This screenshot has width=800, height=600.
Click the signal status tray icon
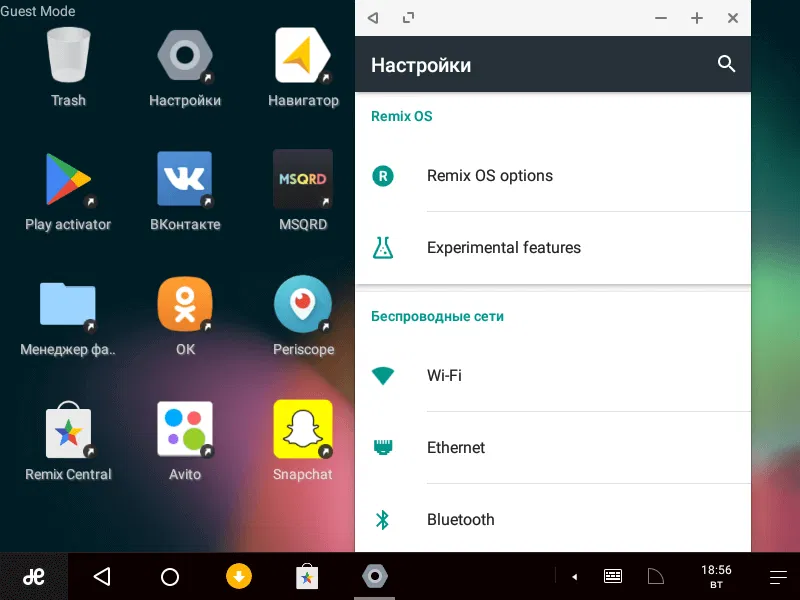[x=656, y=577]
